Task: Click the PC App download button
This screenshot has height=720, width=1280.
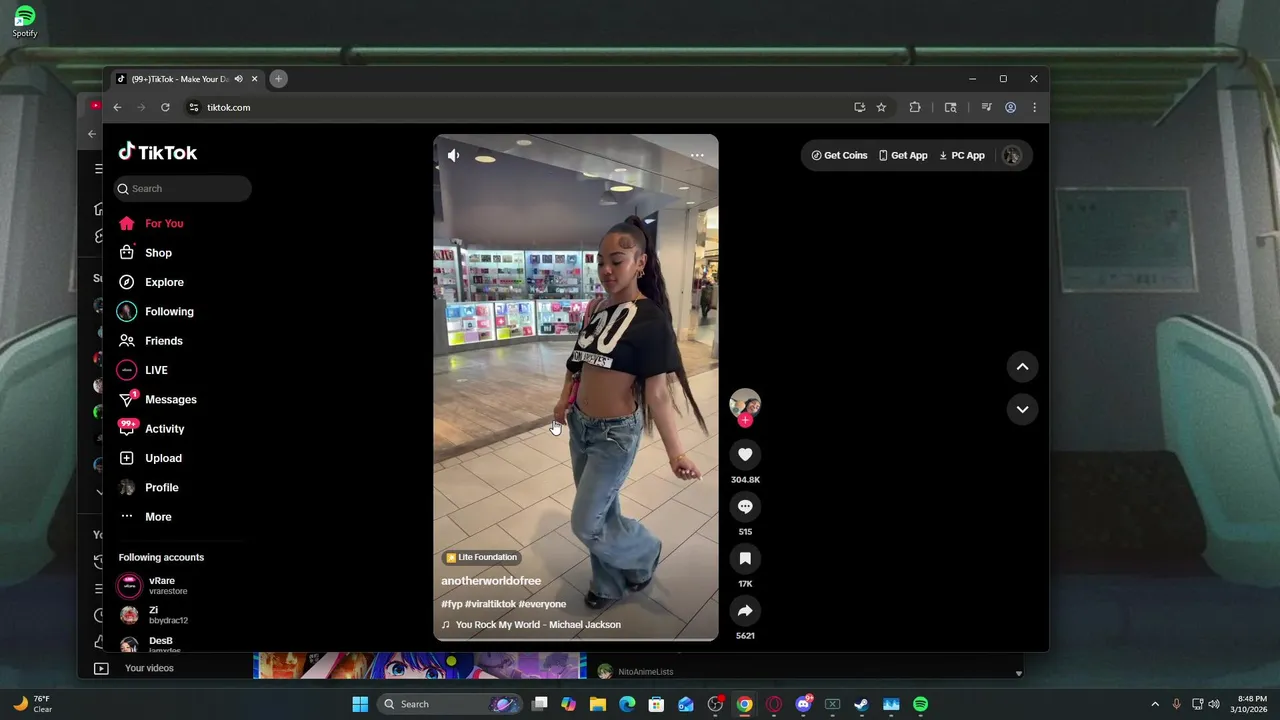Action: [962, 155]
